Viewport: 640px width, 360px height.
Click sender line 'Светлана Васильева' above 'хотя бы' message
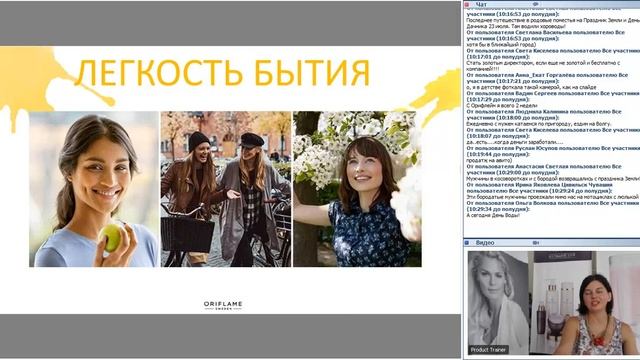[x=546, y=35]
